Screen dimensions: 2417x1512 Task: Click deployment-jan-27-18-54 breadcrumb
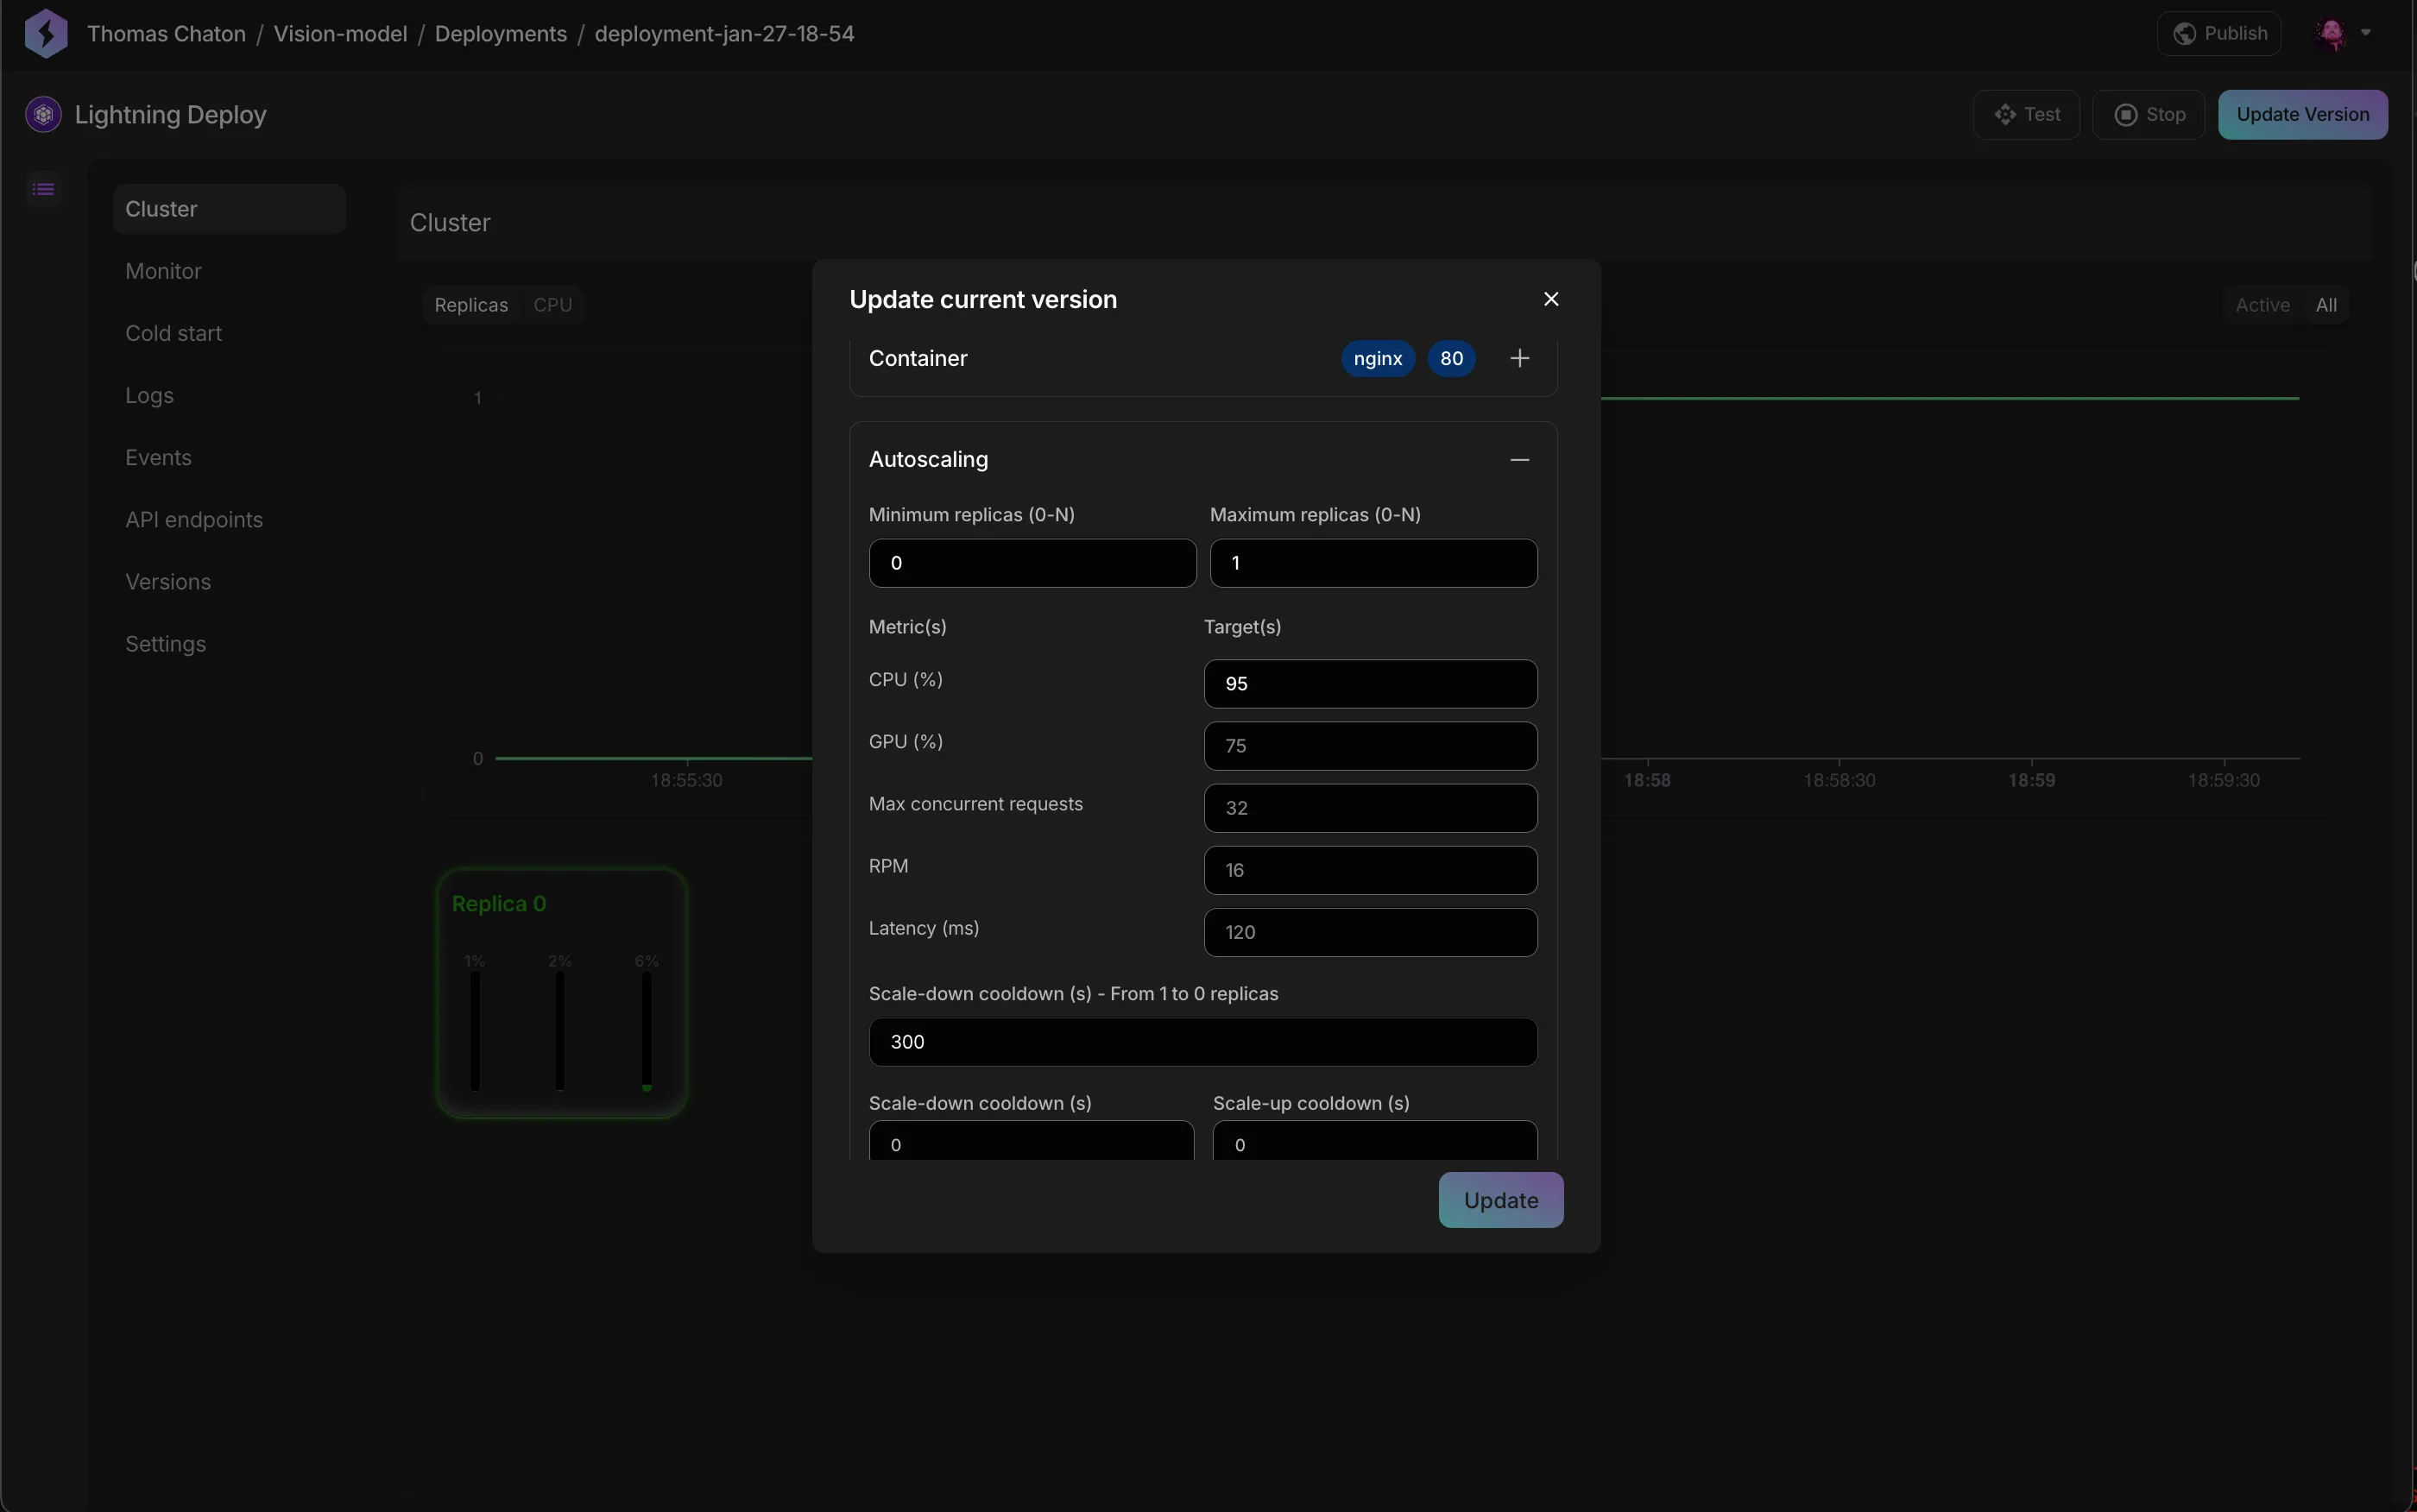point(724,34)
